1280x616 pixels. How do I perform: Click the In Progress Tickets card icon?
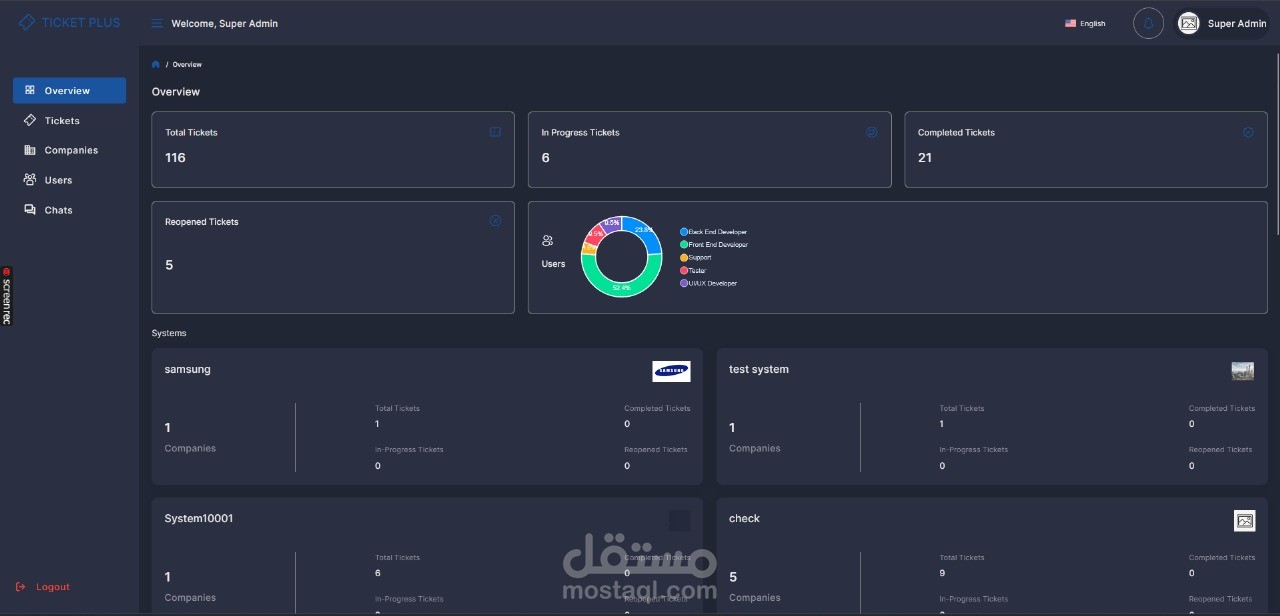871,132
